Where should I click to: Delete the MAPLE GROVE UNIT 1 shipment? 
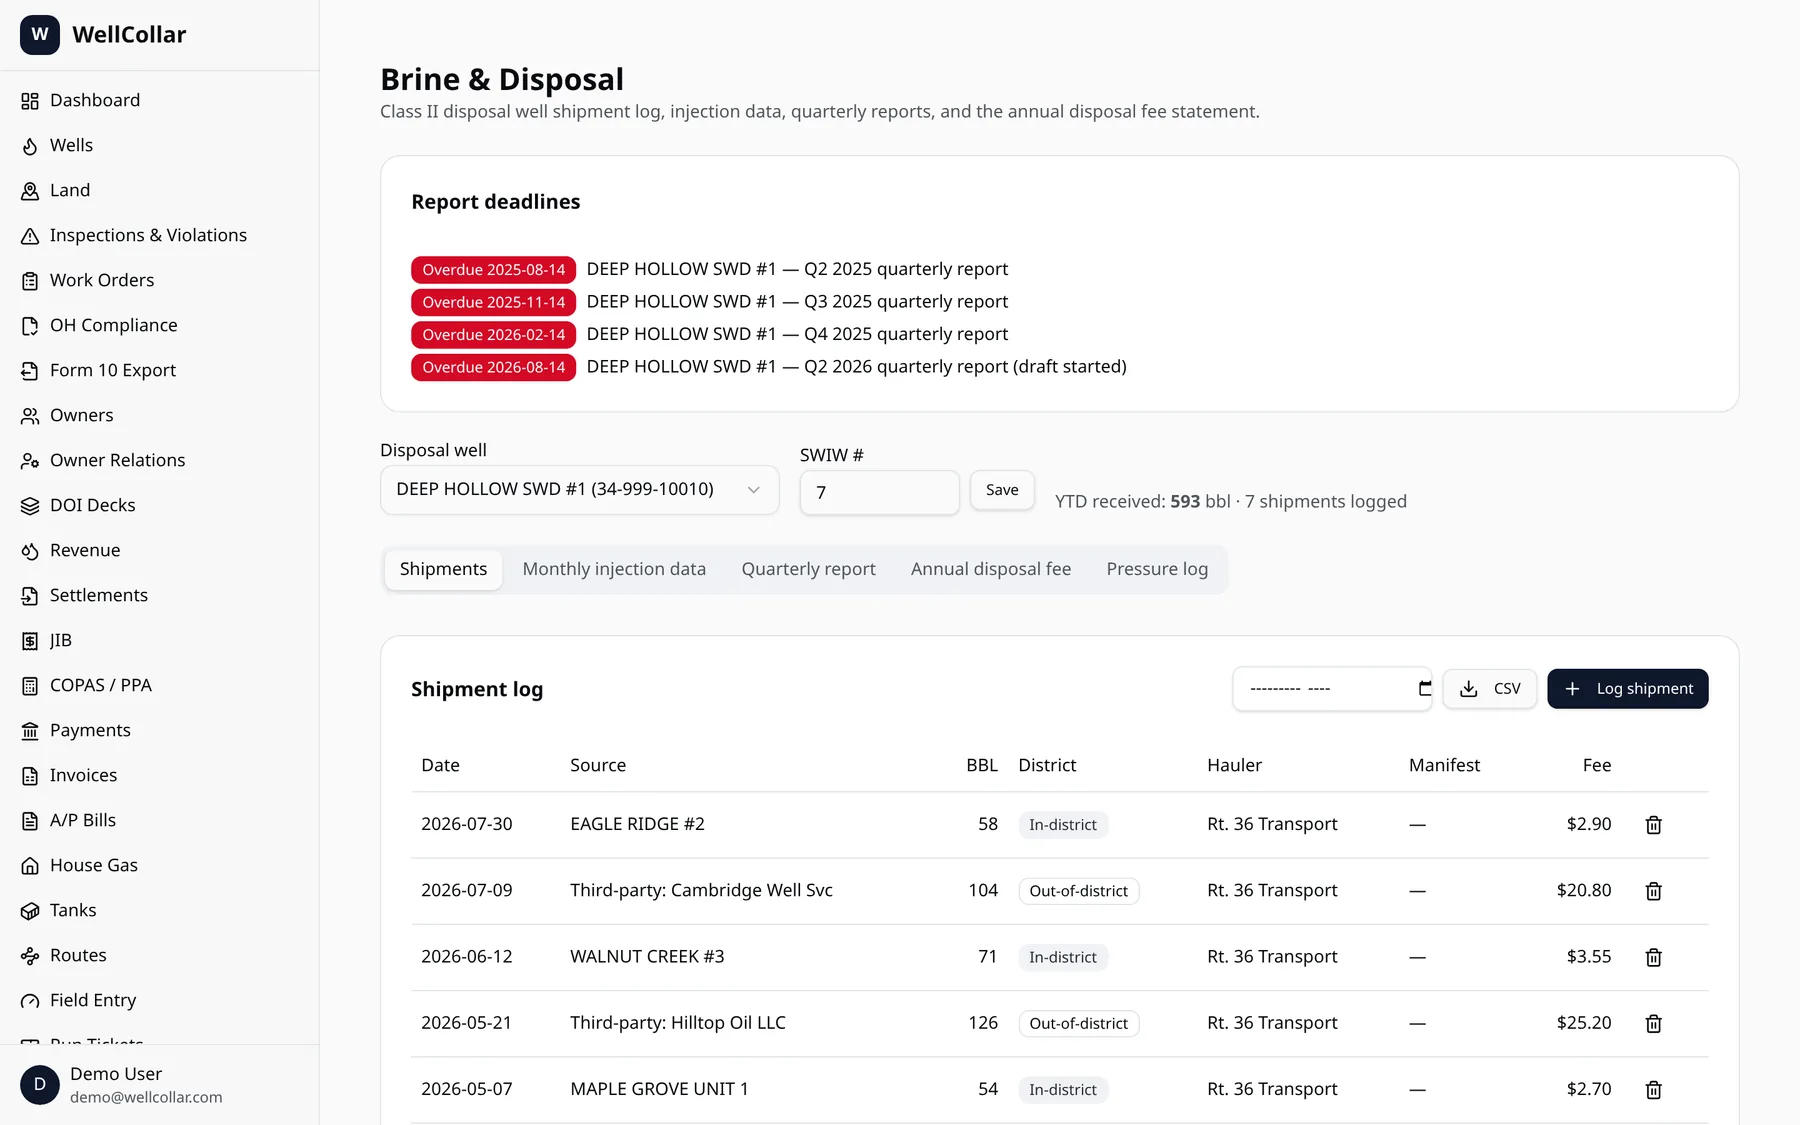(x=1653, y=1089)
